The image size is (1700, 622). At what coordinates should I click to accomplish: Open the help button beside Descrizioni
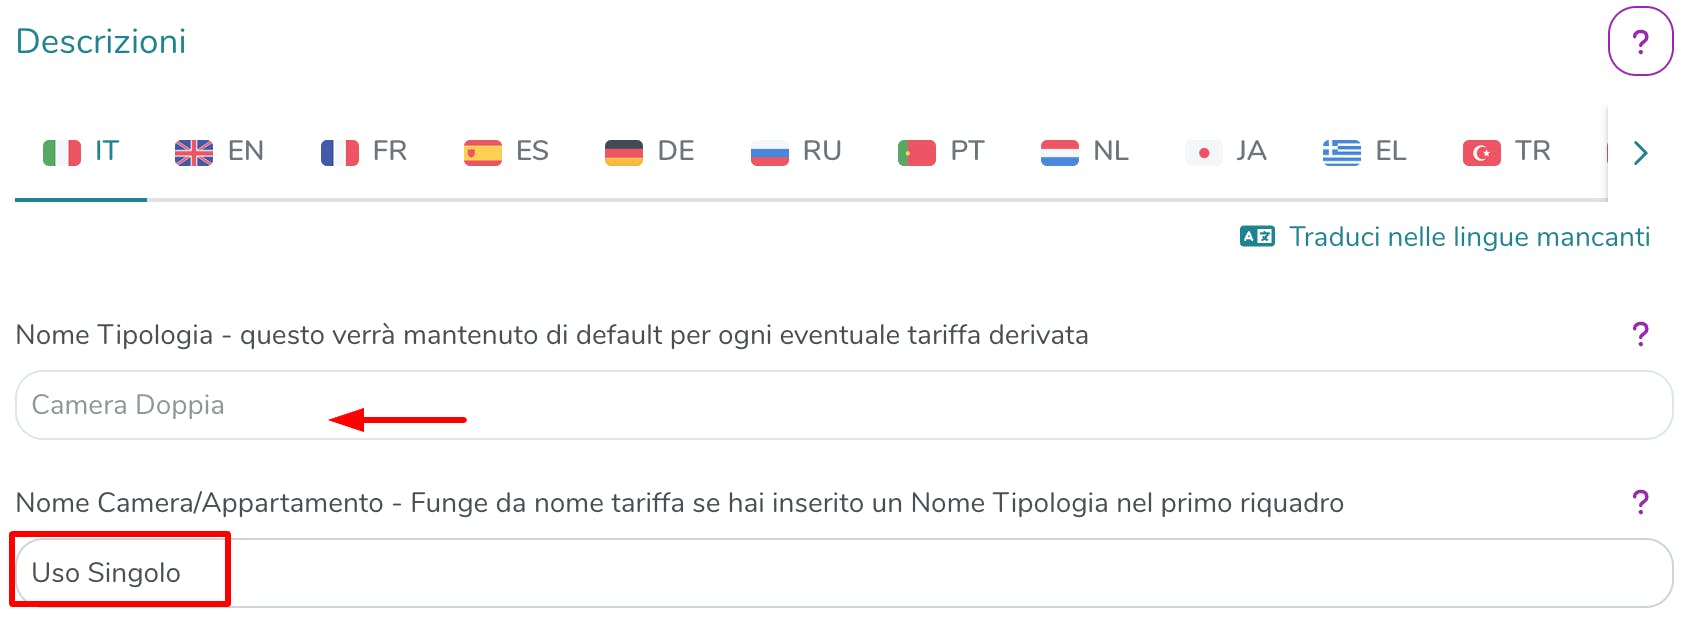[1640, 42]
